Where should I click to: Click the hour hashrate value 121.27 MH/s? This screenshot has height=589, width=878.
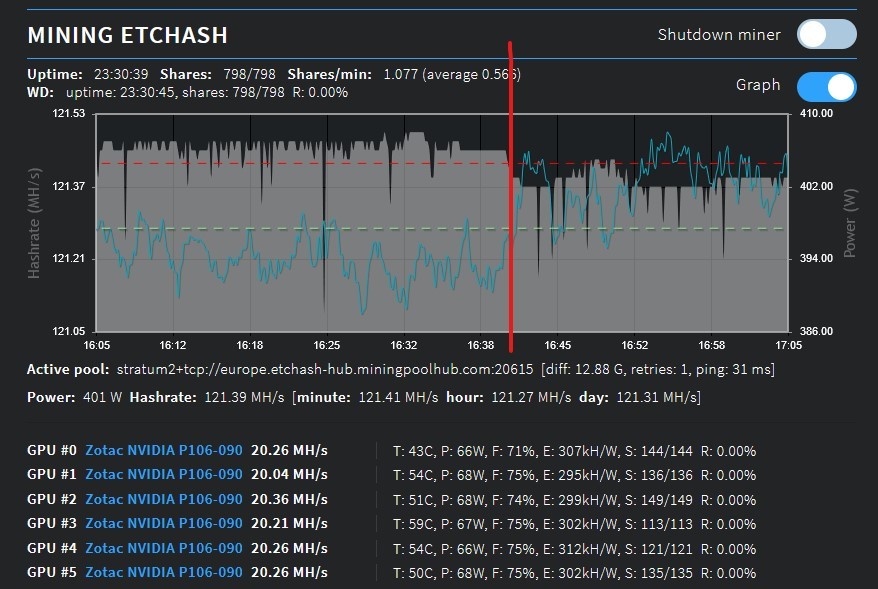(531, 398)
